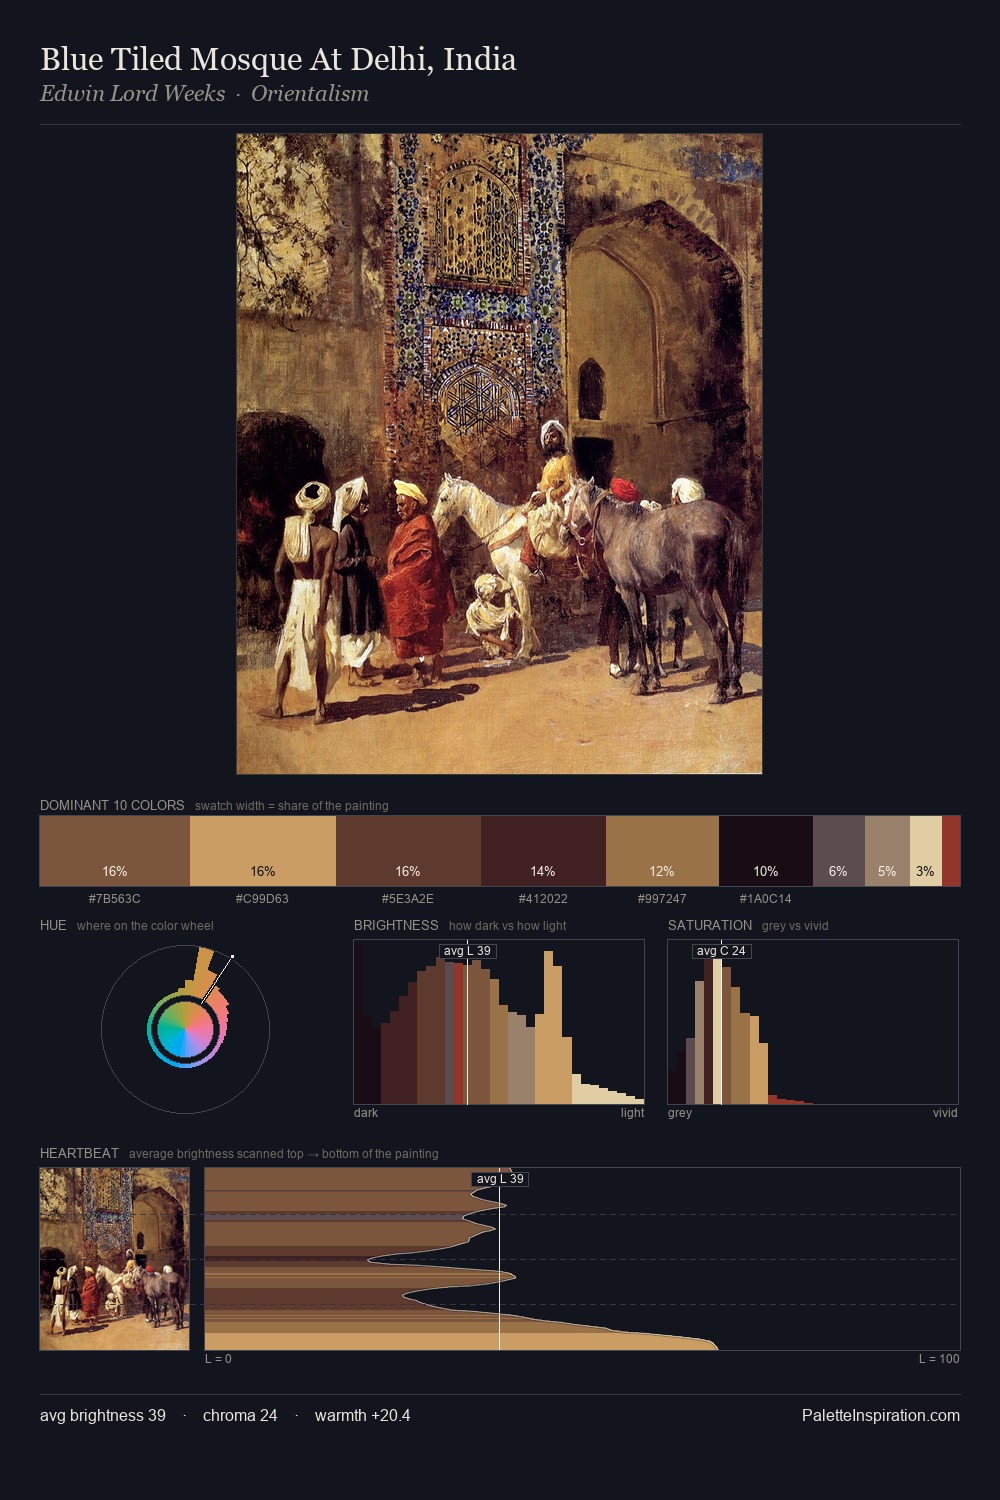Select the #1A0C14 near-black swatch

coord(766,851)
